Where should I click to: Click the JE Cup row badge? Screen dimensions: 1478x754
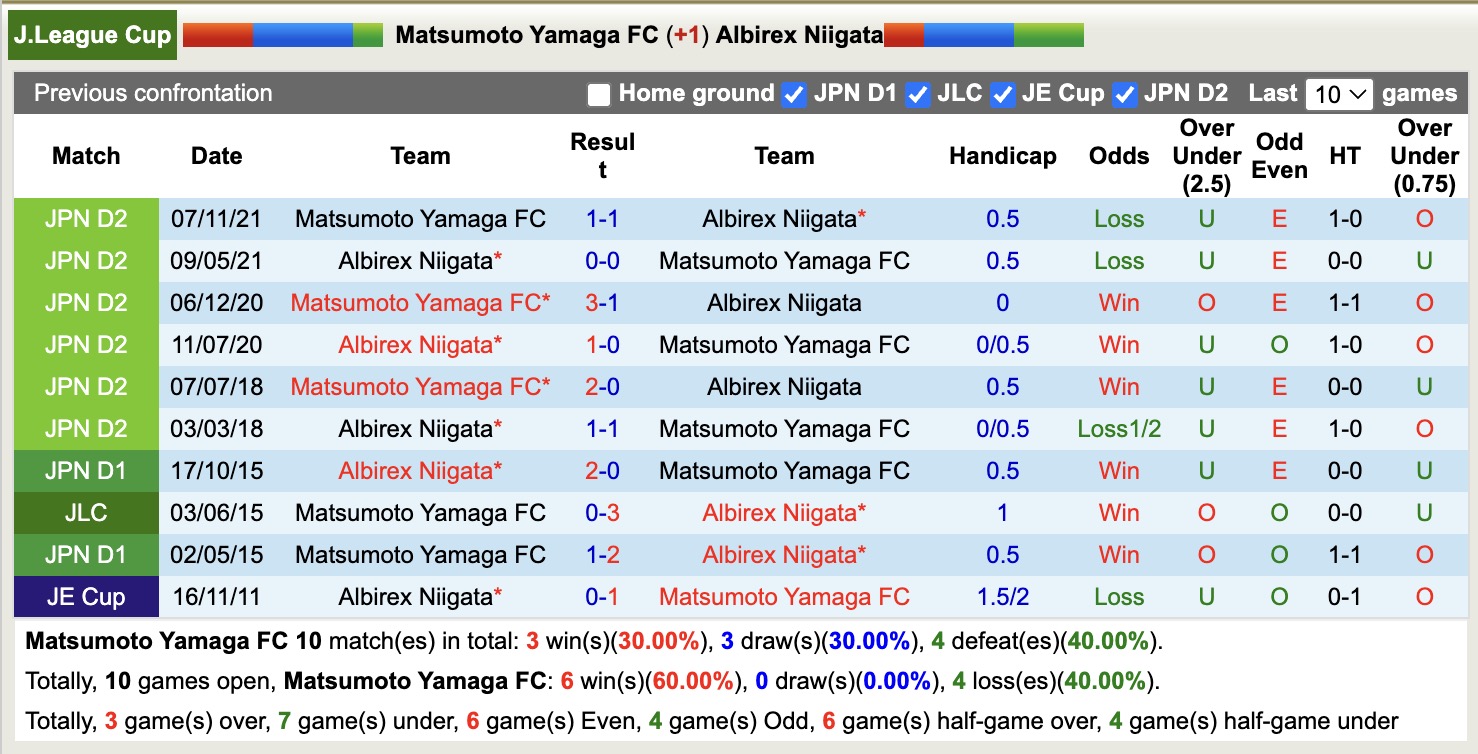tap(85, 596)
